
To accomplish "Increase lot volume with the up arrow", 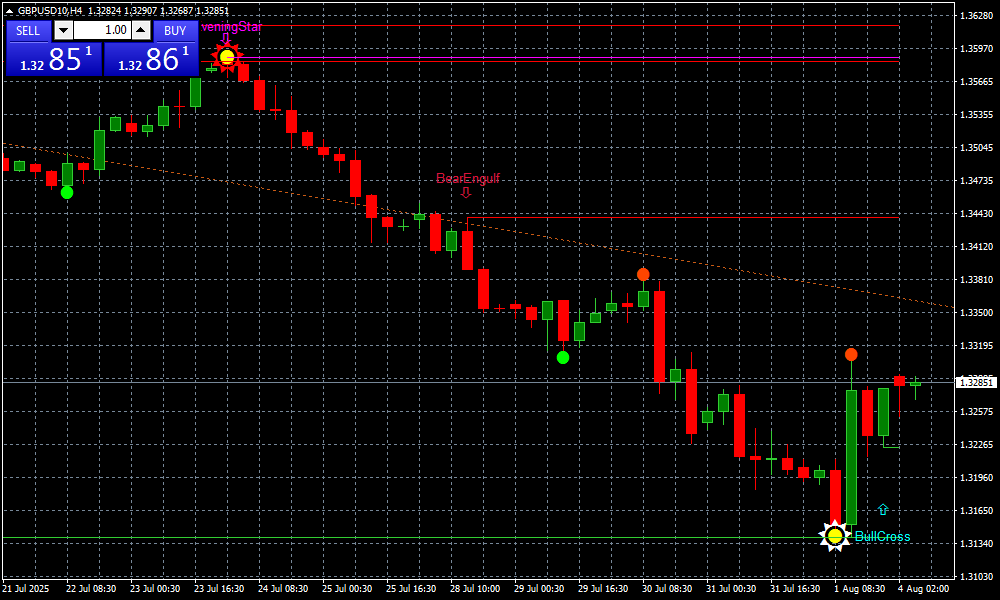I will 141,31.
